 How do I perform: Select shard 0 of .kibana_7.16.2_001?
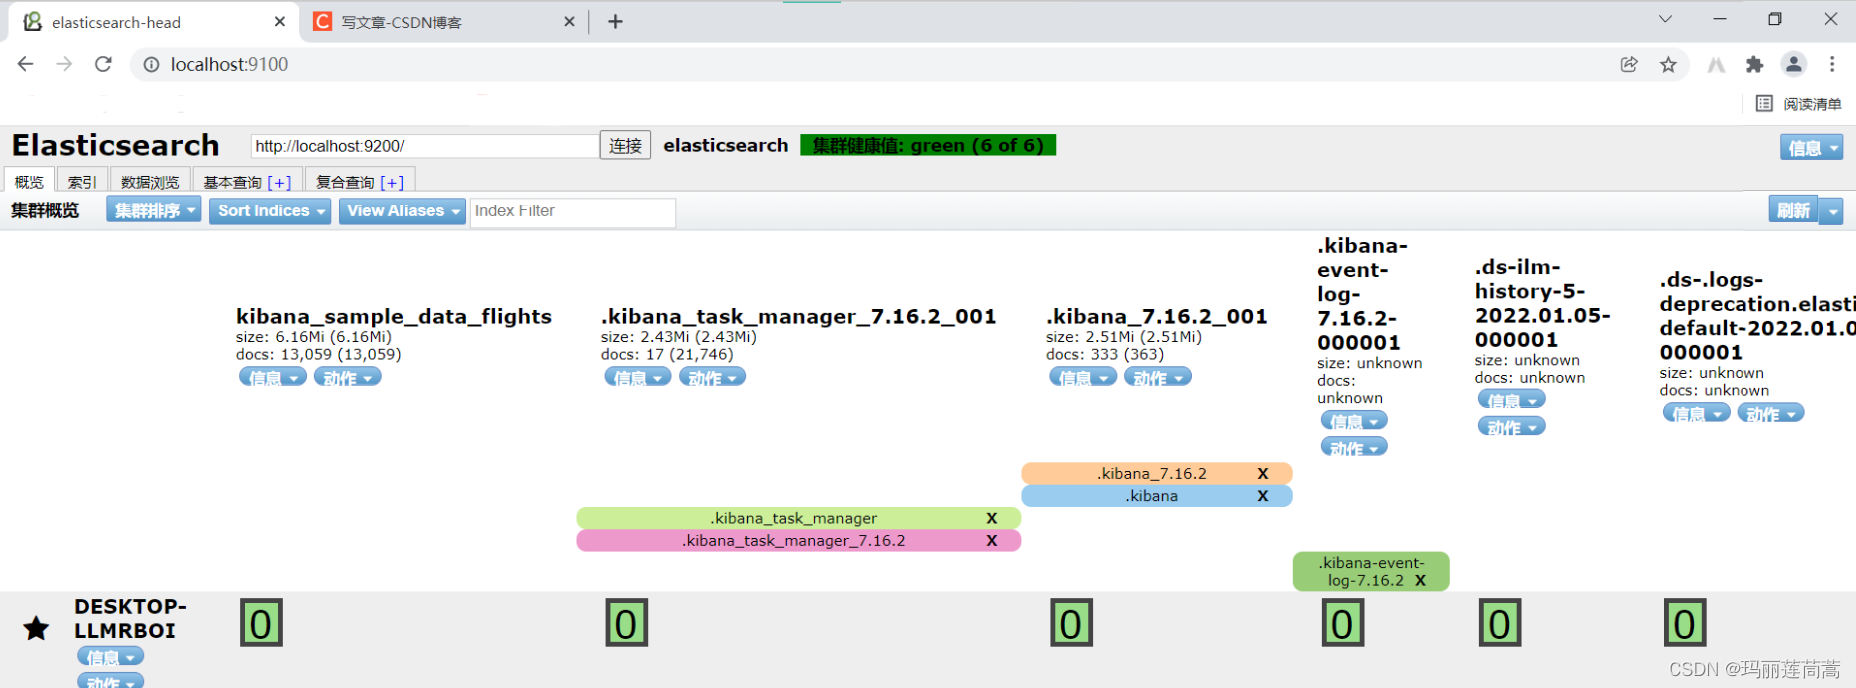pos(1071,623)
